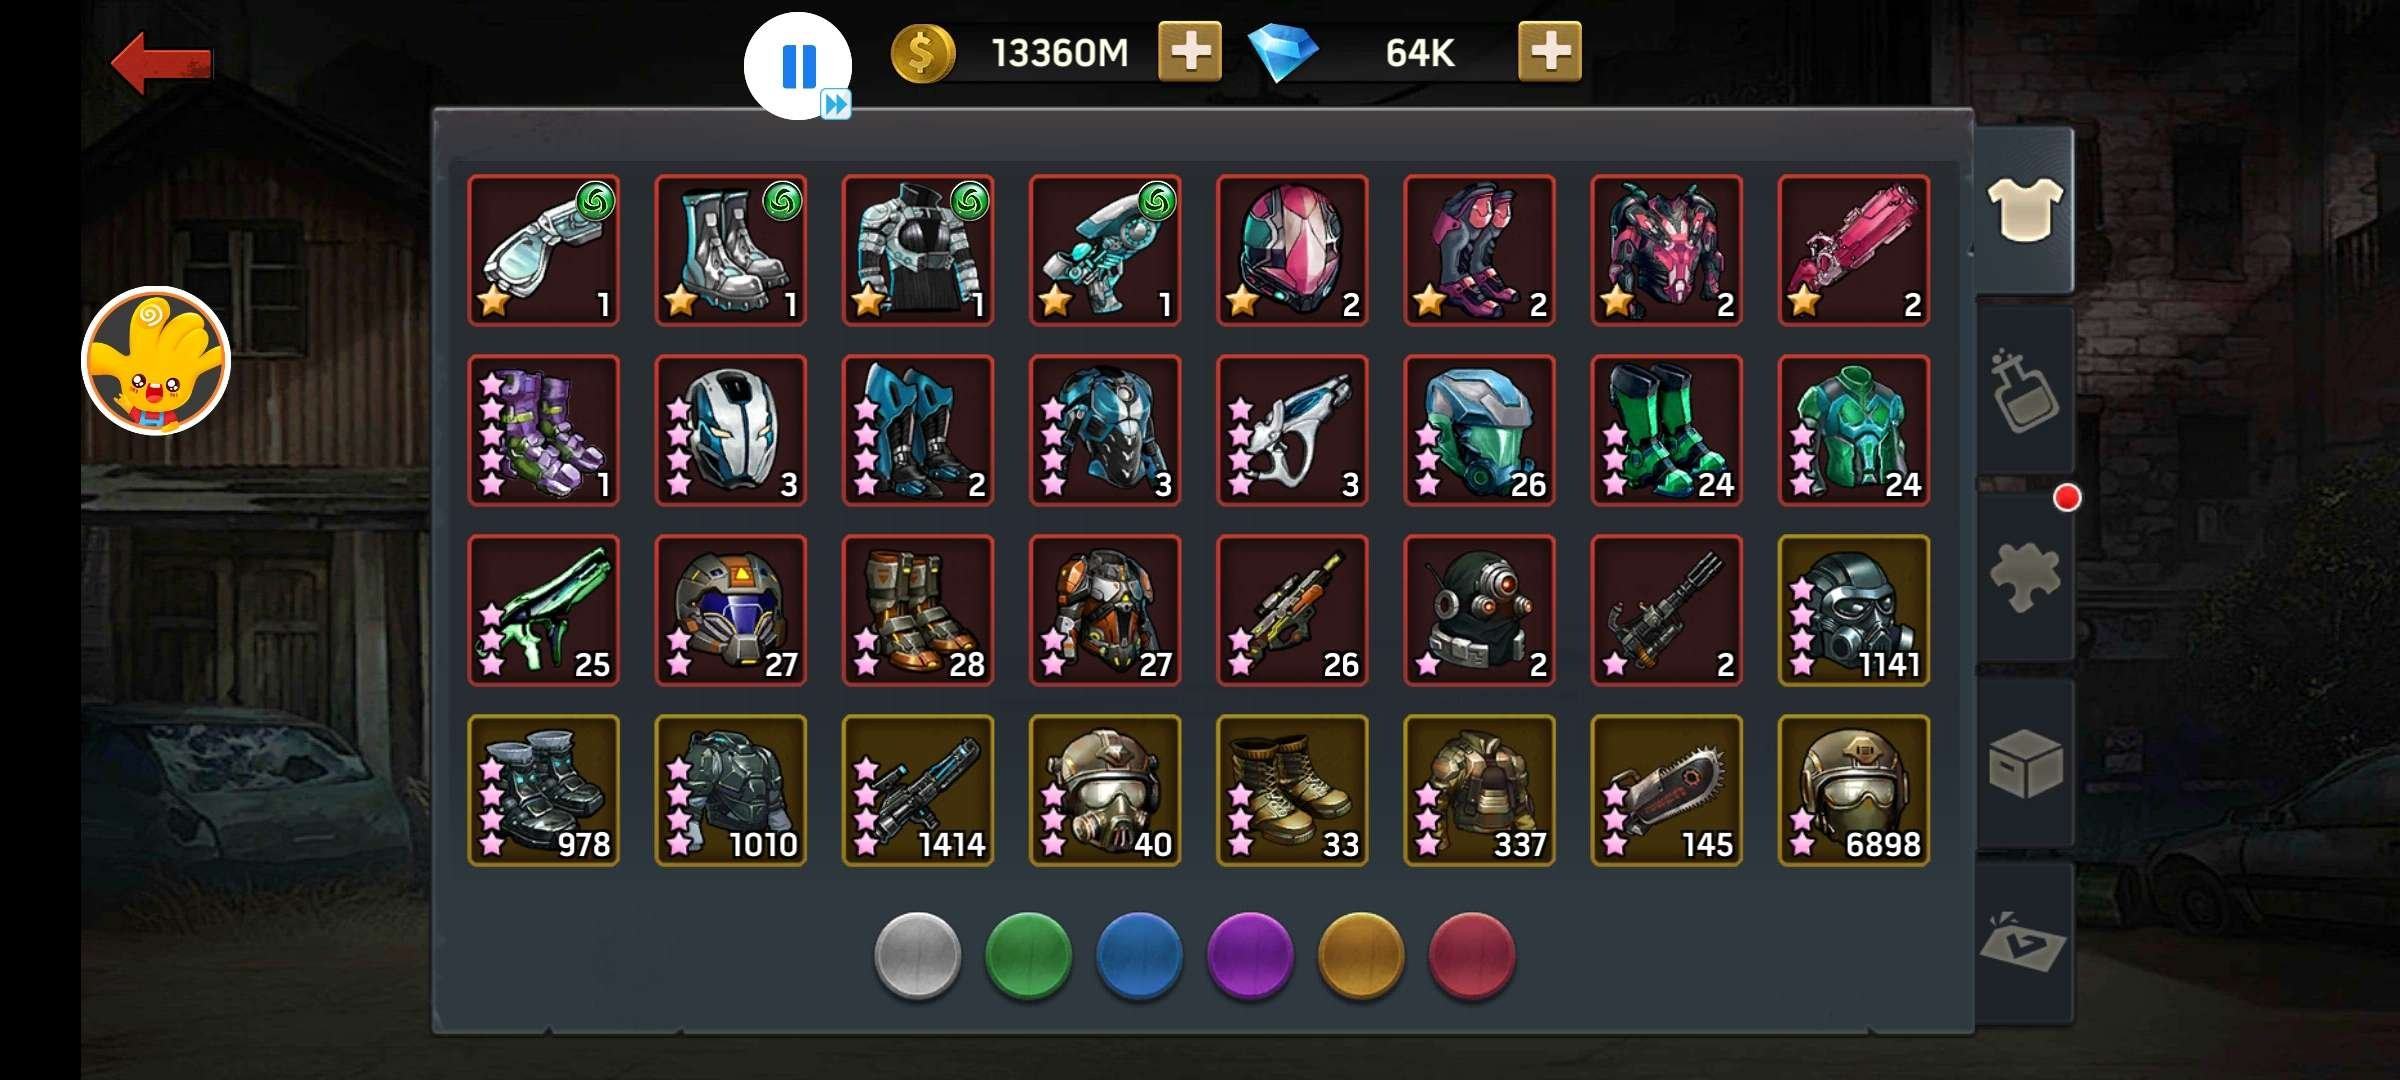
Task: Filter items by gold rarity circle
Action: coord(1361,956)
